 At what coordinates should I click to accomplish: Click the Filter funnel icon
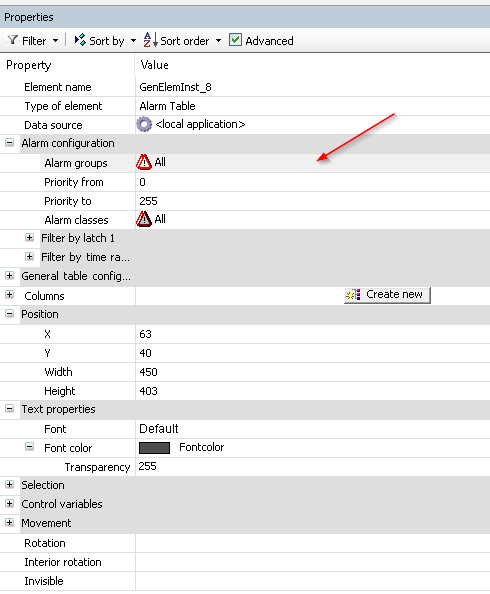[13, 40]
